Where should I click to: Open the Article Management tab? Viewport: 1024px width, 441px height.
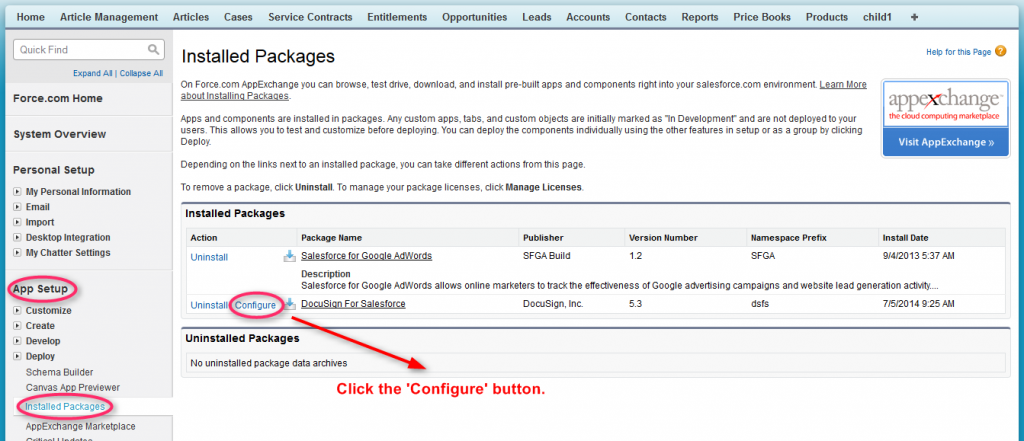[x=109, y=18]
